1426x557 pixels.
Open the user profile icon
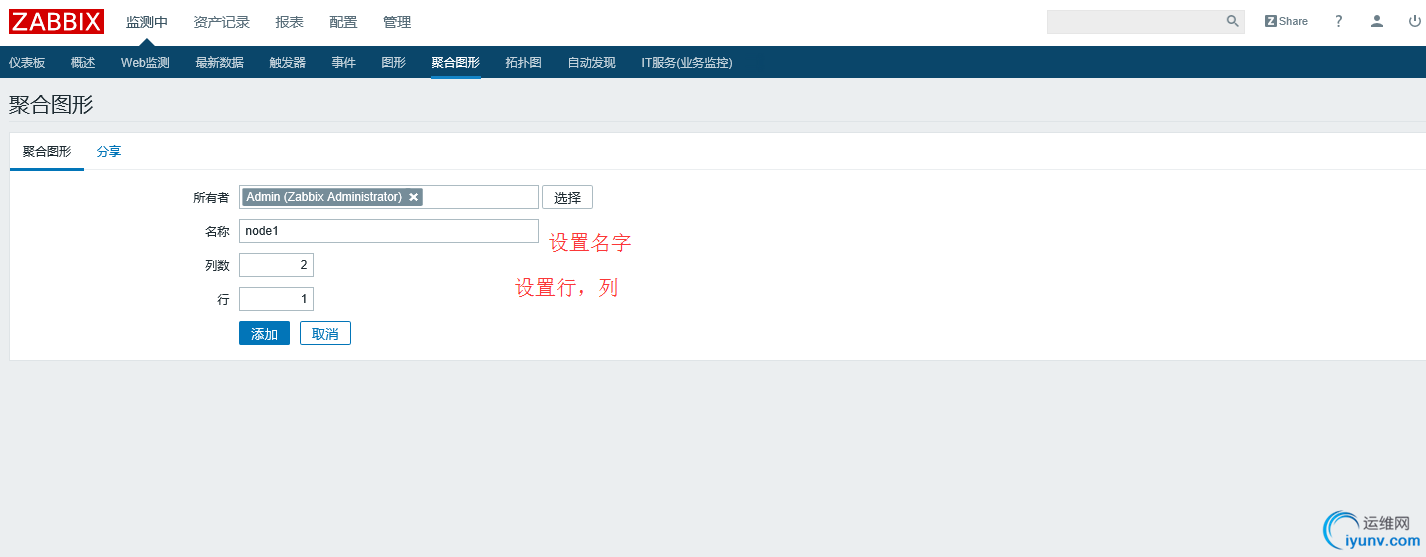[x=1377, y=21]
